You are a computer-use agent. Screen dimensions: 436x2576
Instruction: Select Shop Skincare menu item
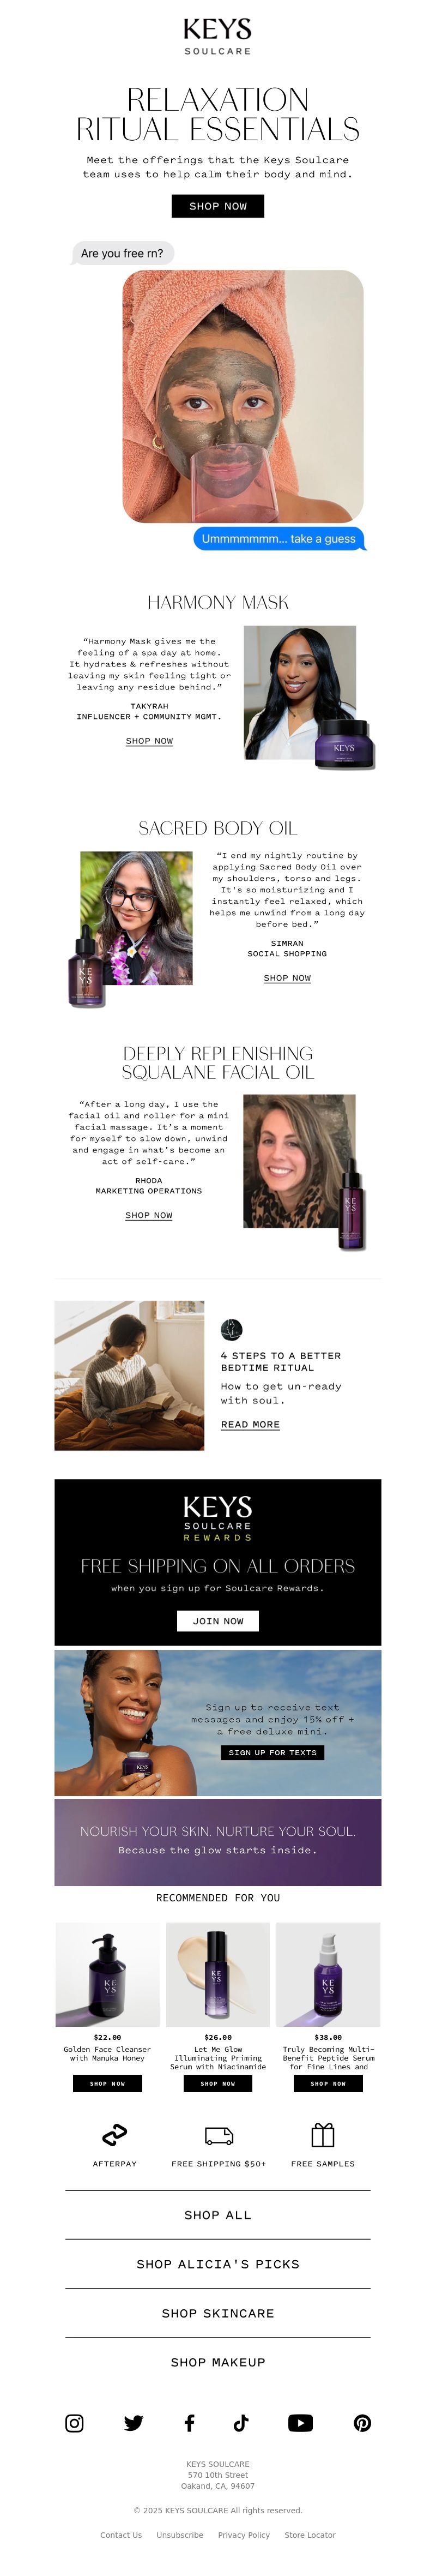point(218,2312)
